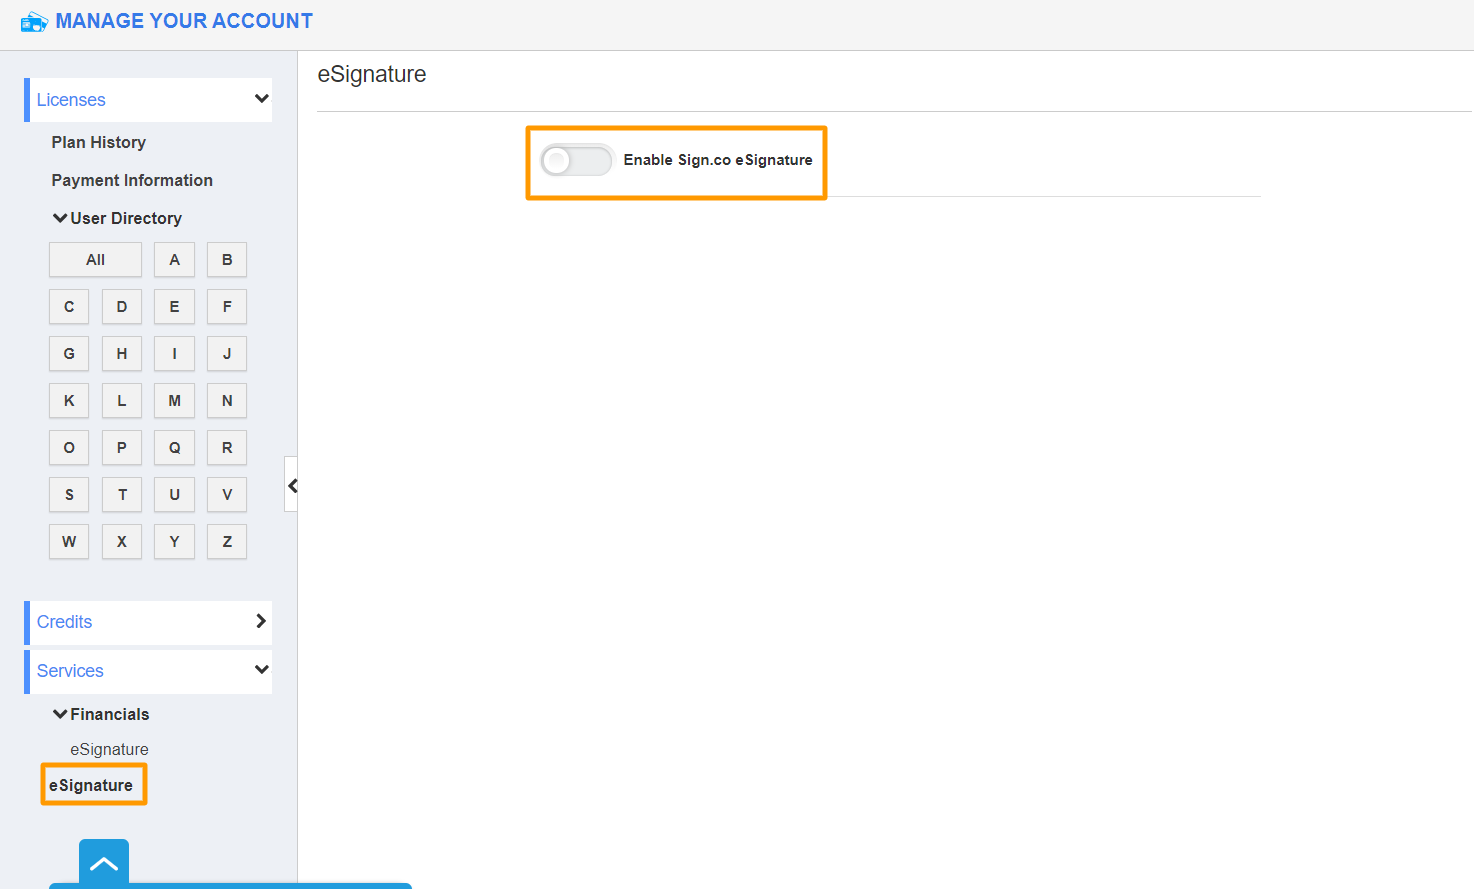This screenshot has width=1474, height=889.
Task: Select the P directory button
Action: tap(122, 448)
